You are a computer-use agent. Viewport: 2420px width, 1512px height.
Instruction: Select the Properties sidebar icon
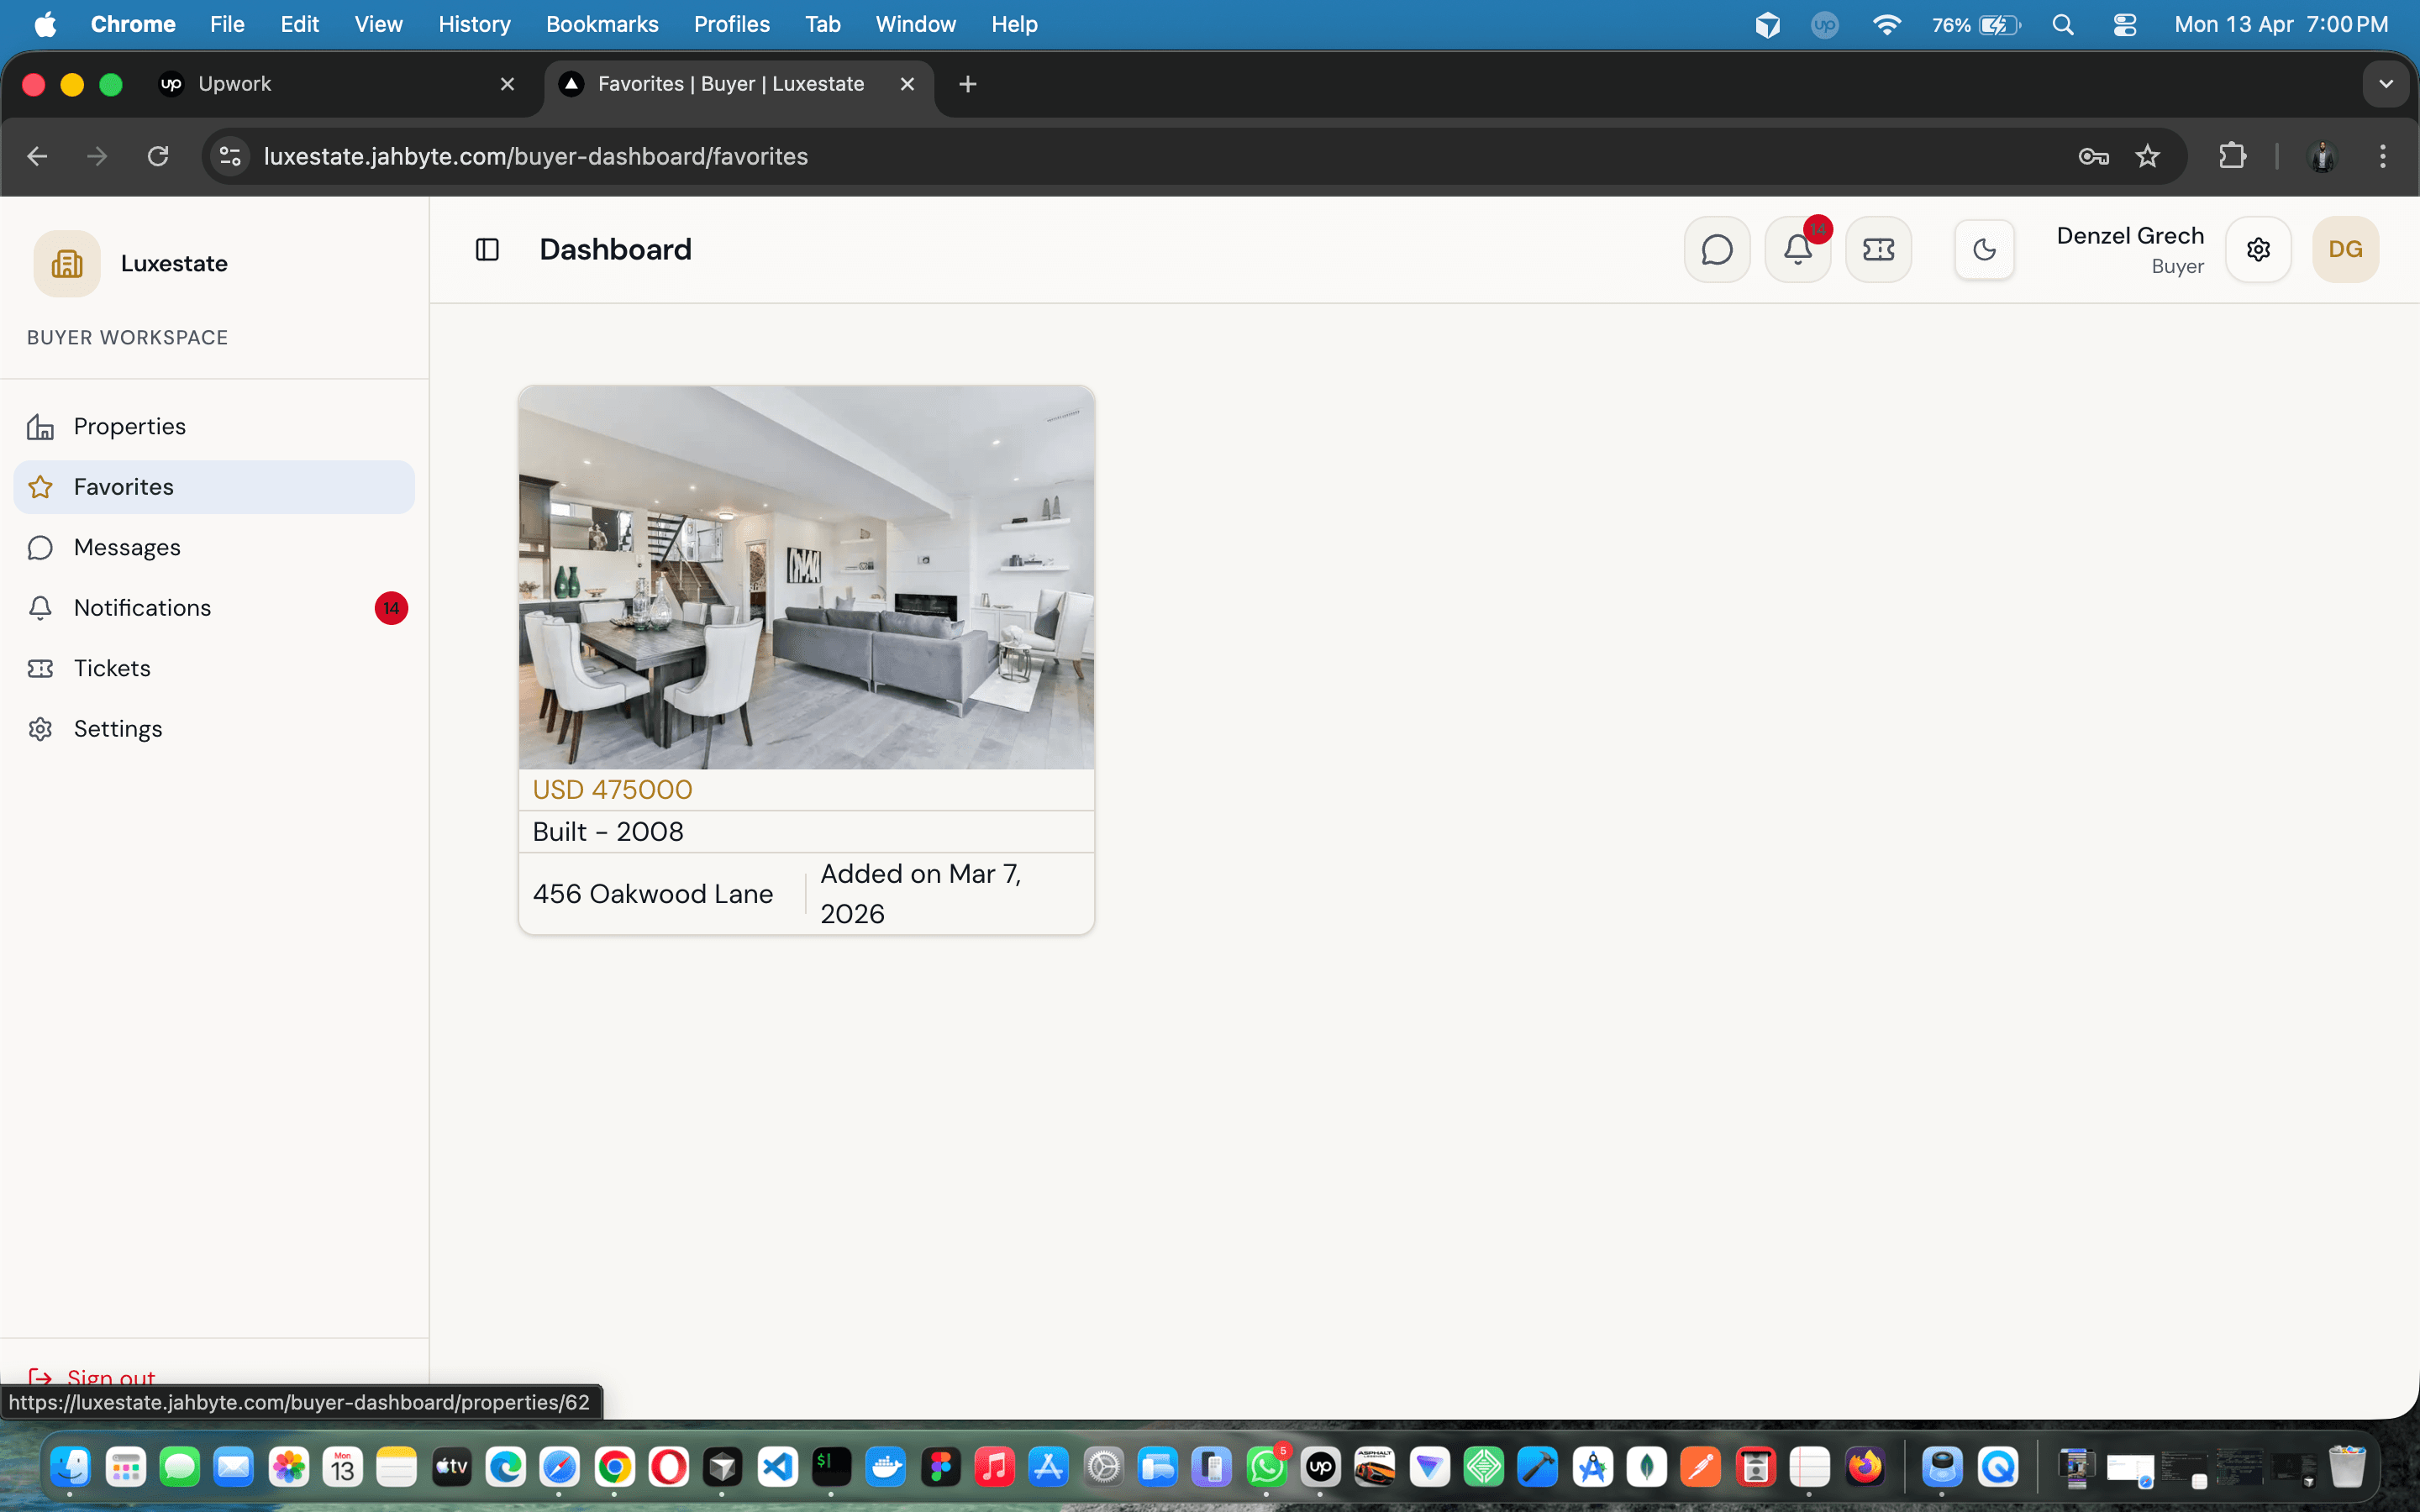pos(39,426)
